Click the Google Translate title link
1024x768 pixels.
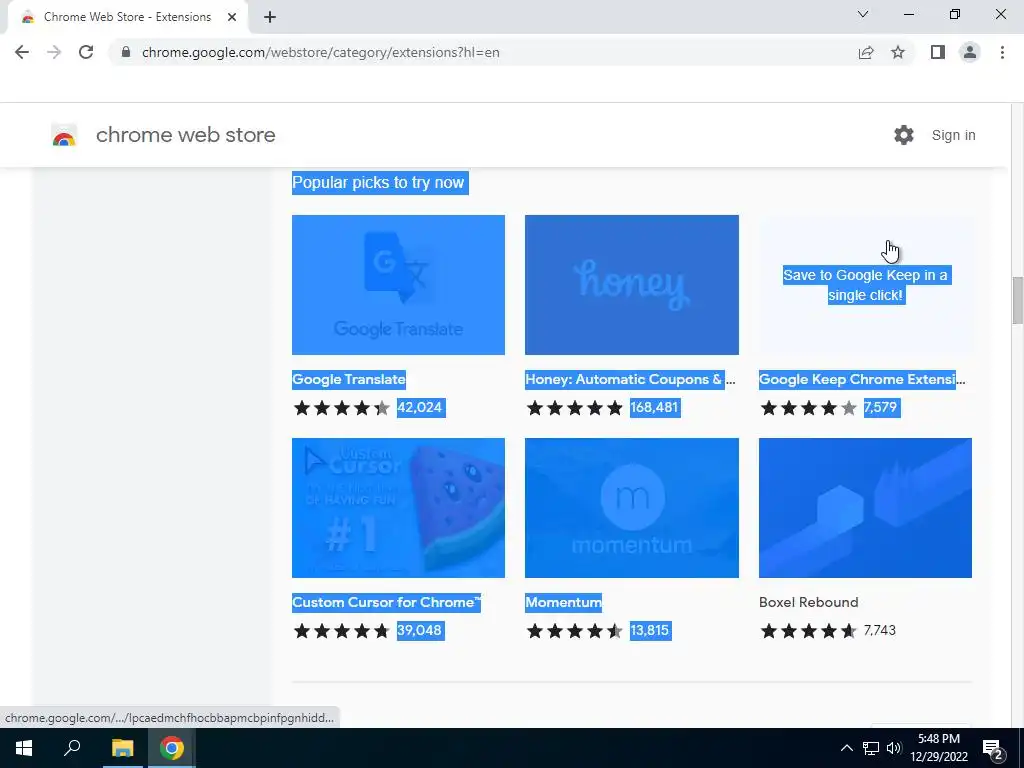[349, 379]
